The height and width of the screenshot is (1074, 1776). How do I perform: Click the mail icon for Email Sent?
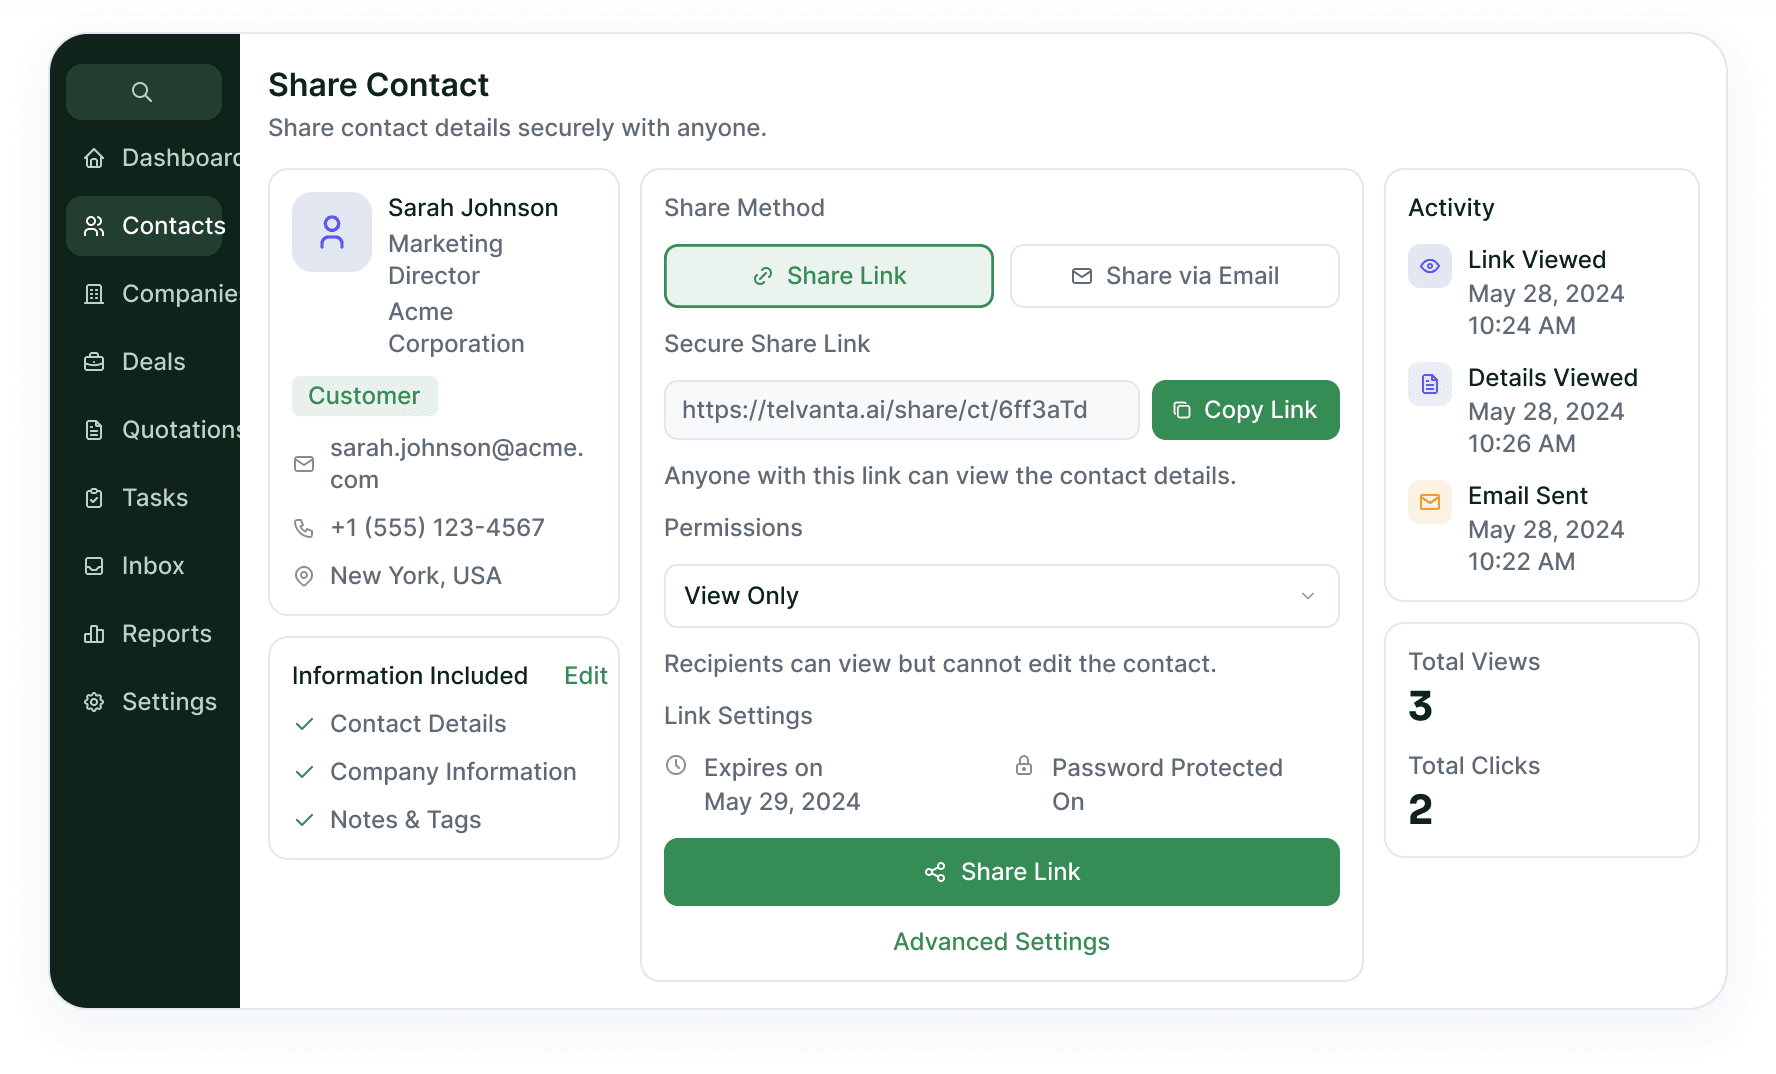click(1430, 502)
